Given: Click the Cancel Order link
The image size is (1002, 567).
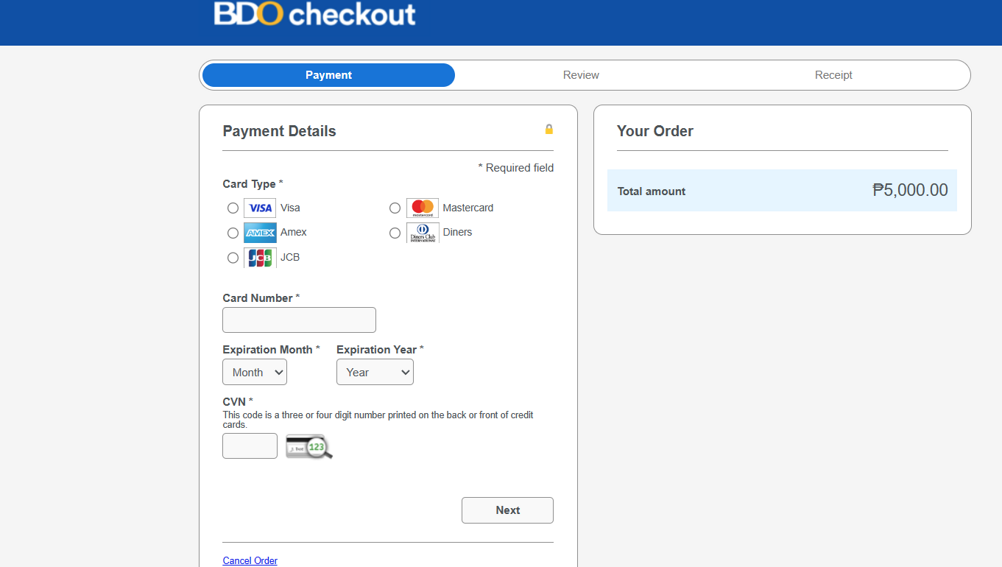Looking at the screenshot, I should tap(250, 561).
